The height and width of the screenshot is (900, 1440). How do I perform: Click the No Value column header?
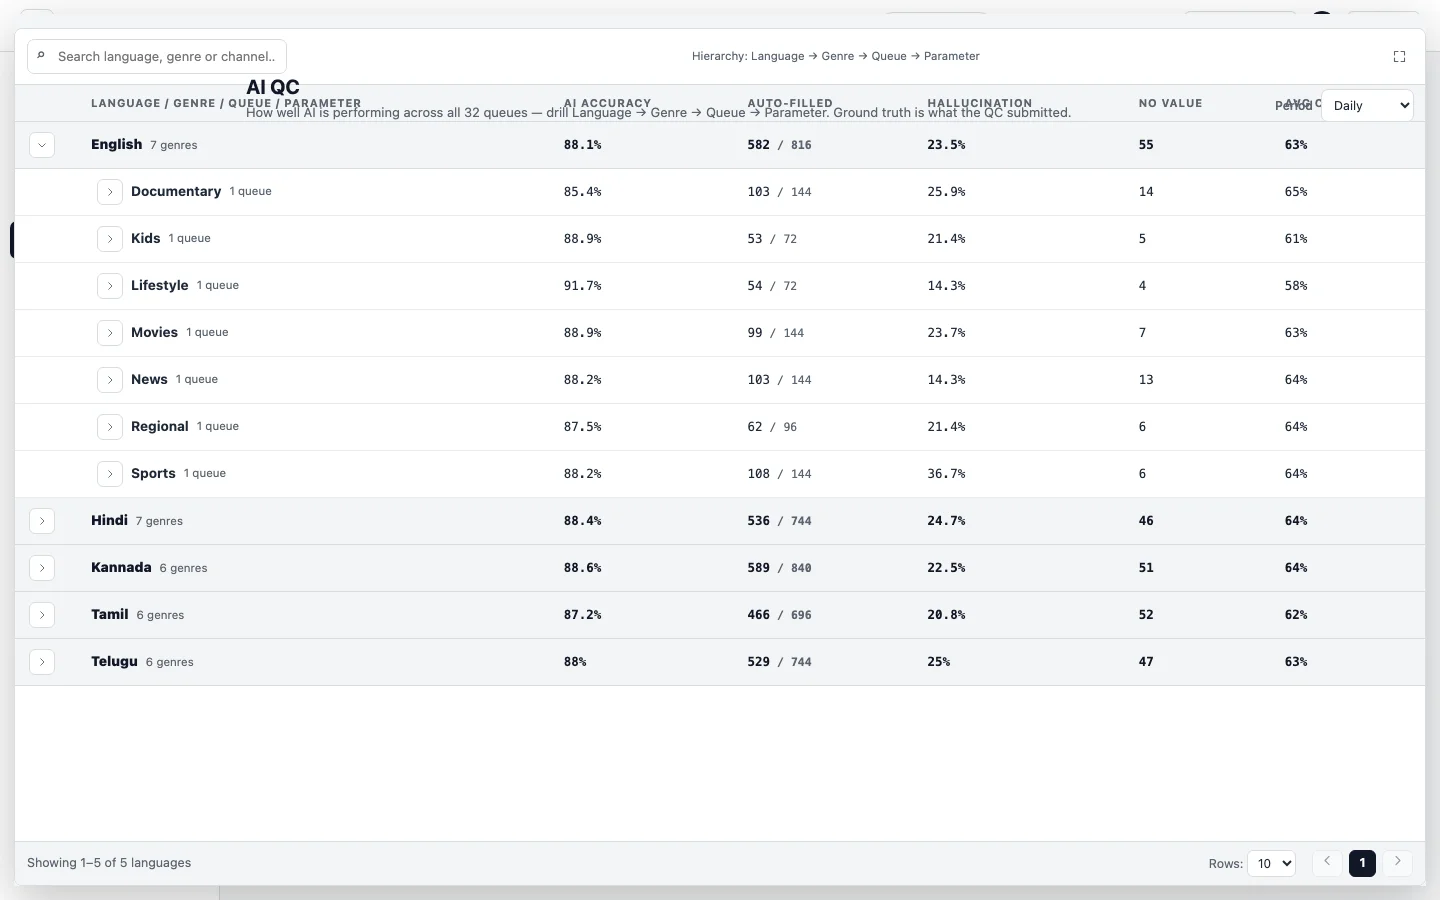(x=1171, y=103)
